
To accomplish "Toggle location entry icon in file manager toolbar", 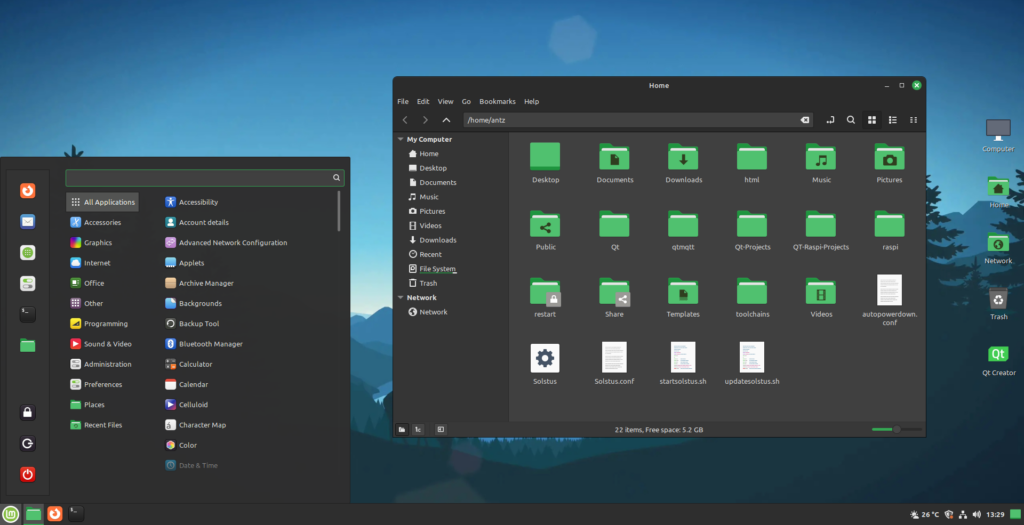I will click(x=830, y=120).
